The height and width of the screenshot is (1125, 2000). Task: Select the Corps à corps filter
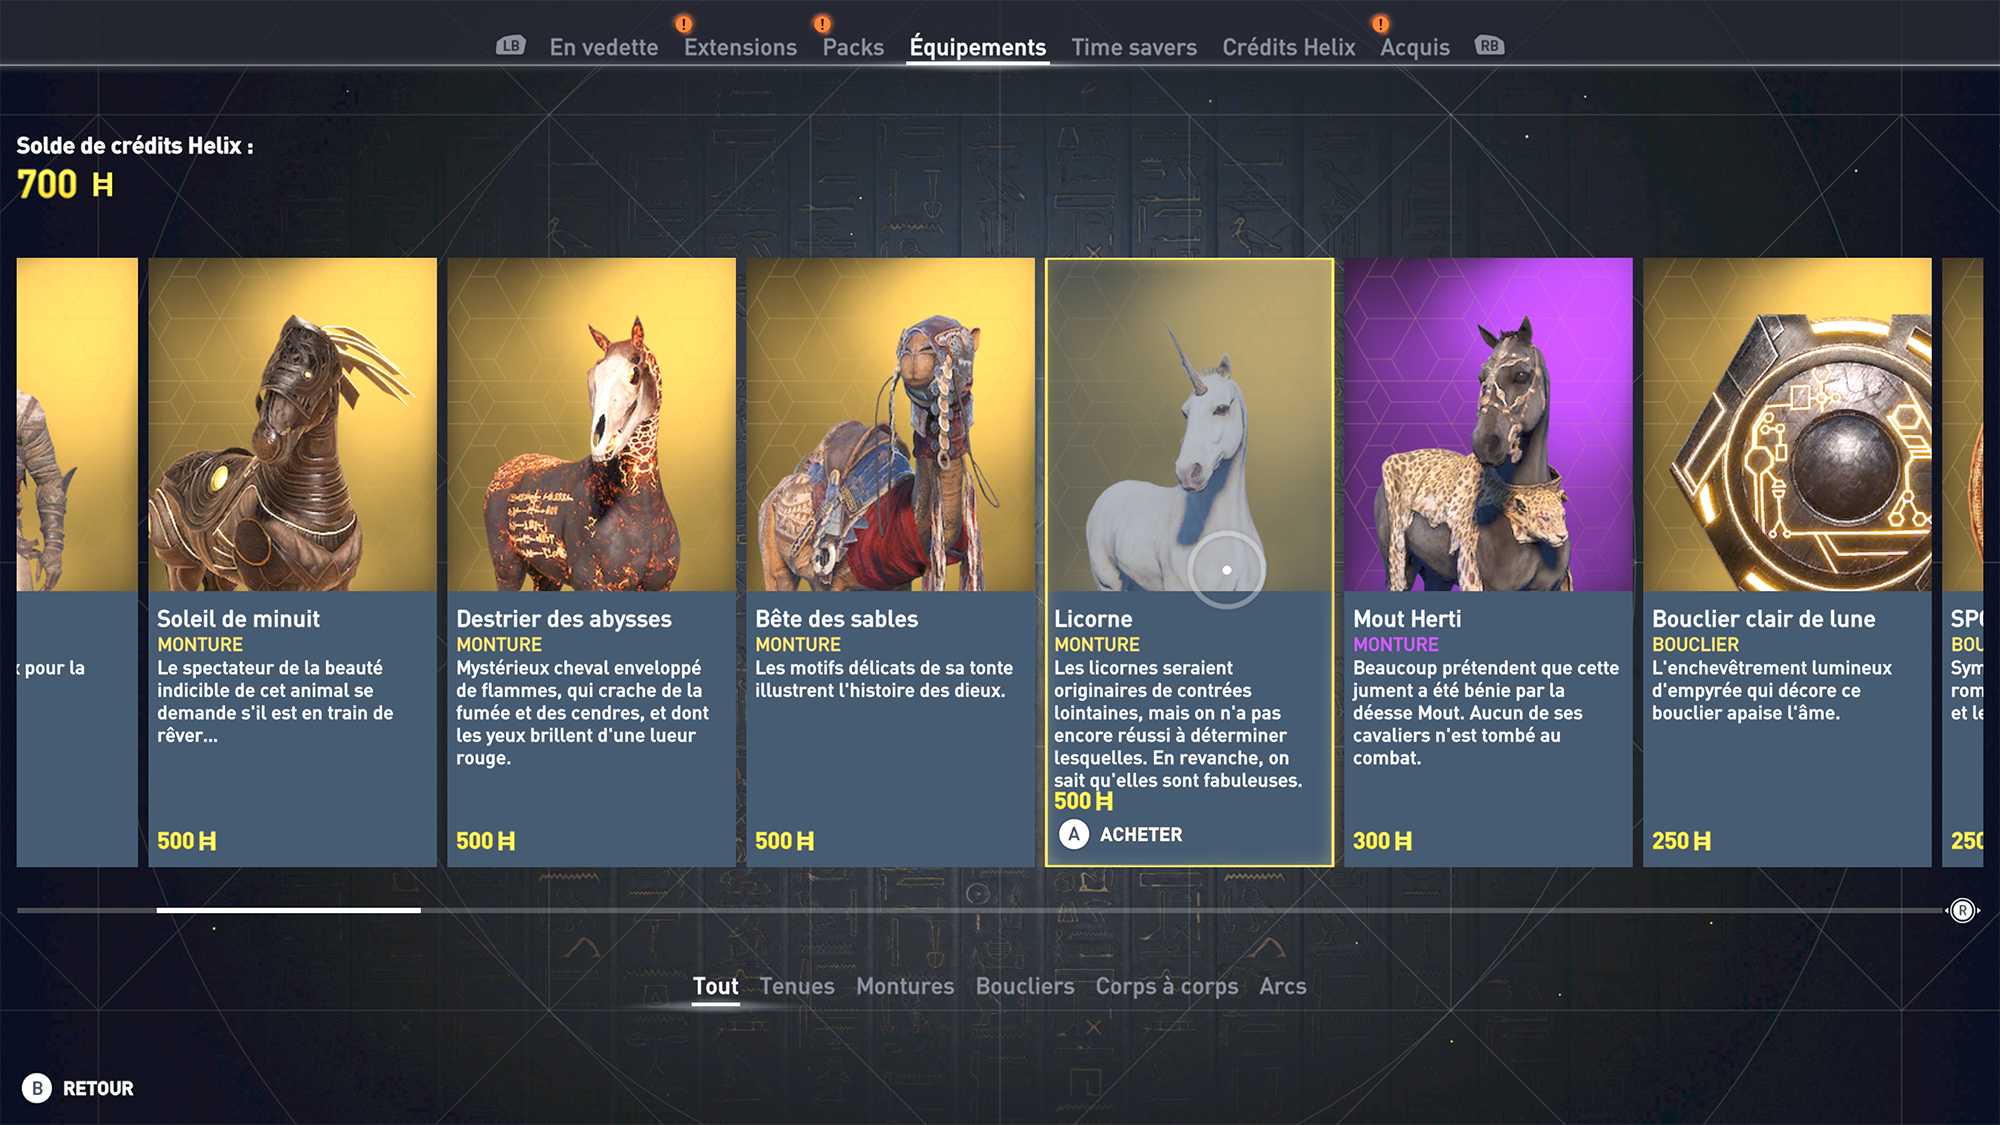pyautogui.click(x=1167, y=986)
